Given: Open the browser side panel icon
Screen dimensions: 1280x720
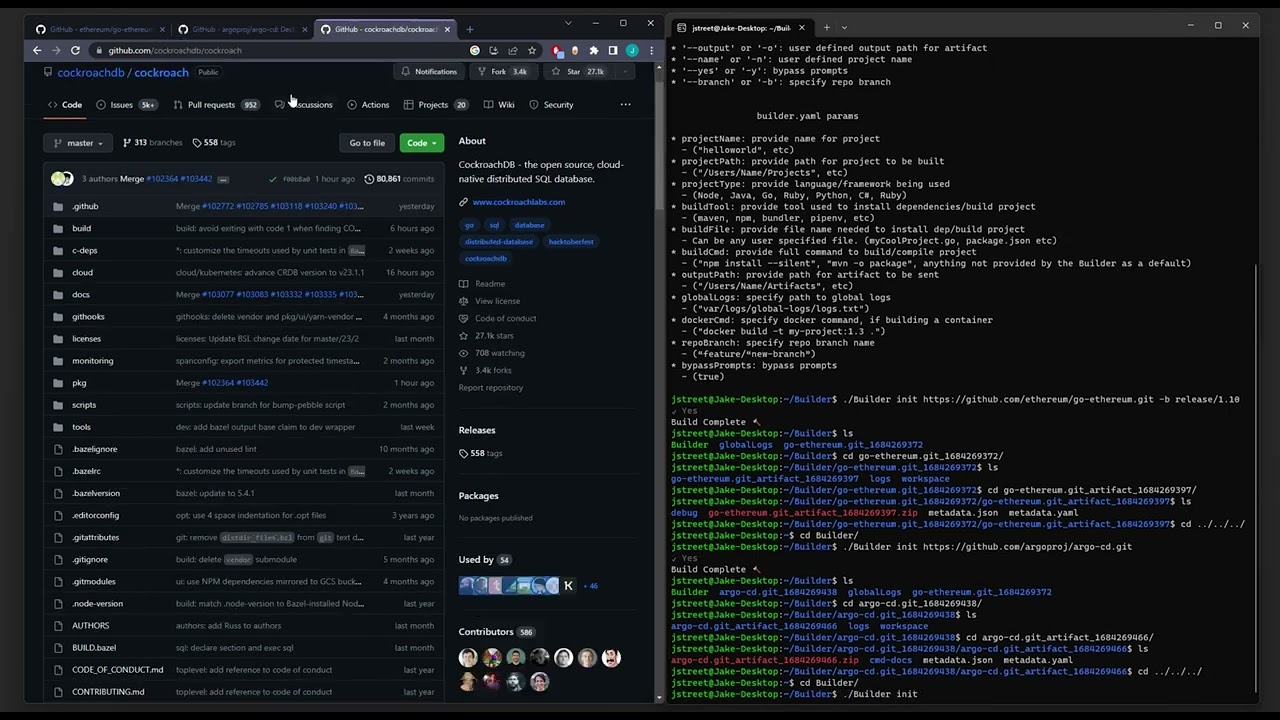Looking at the screenshot, I should point(613,50).
